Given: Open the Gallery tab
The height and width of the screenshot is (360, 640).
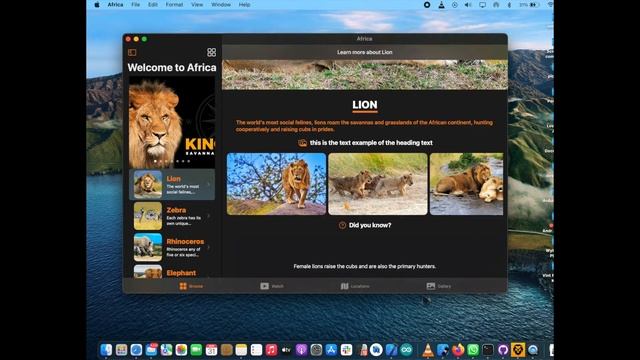Looking at the screenshot, I should click(439, 286).
